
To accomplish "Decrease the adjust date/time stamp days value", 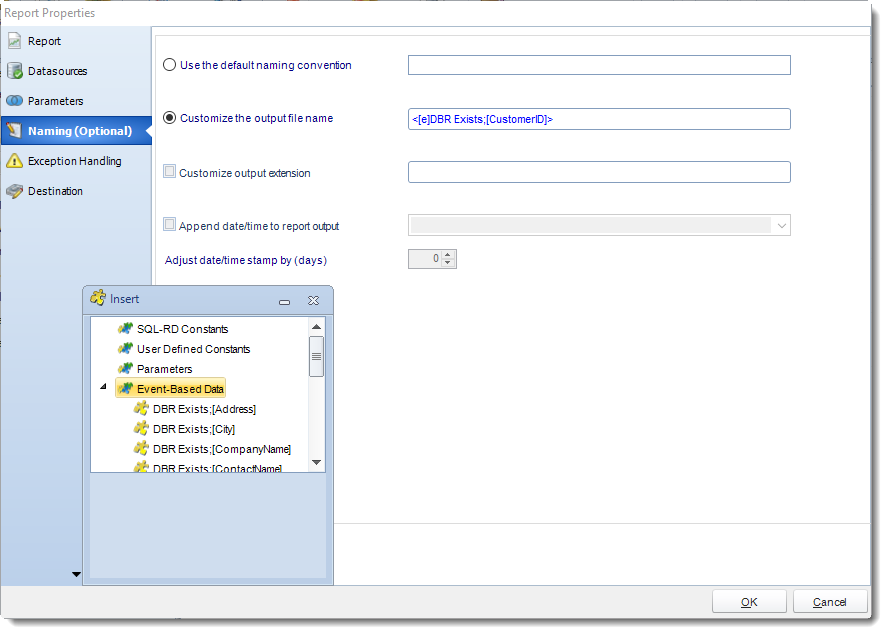I will pyautogui.click(x=448, y=263).
